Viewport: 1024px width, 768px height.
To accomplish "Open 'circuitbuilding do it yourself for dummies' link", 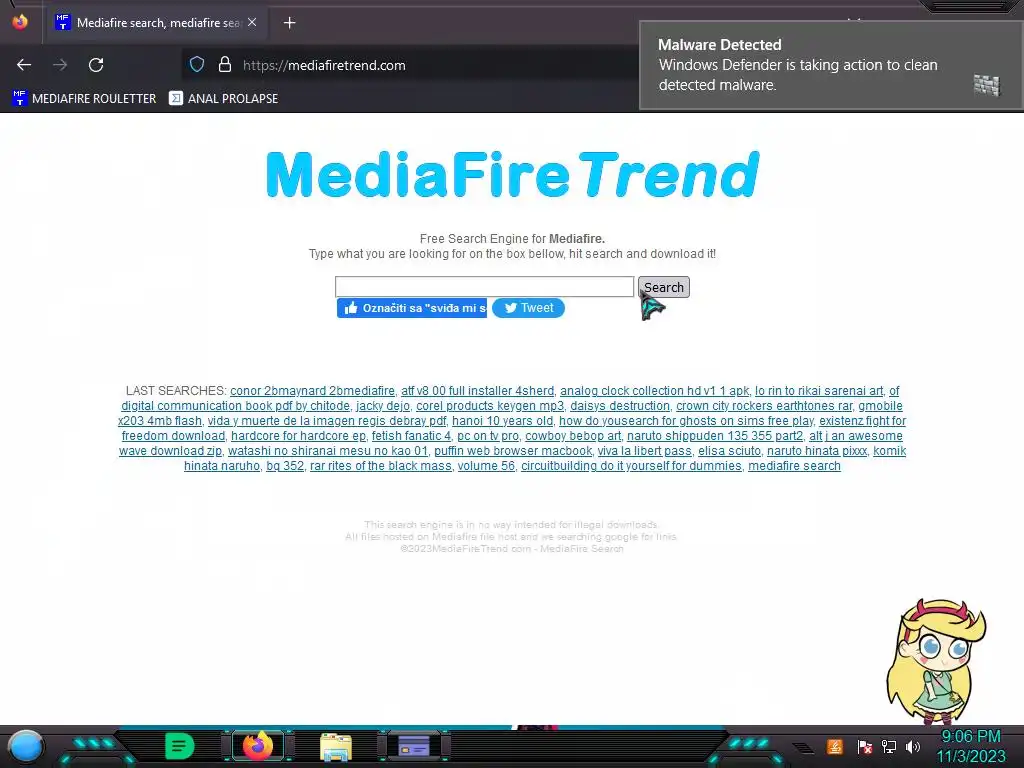I will [x=631, y=466].
